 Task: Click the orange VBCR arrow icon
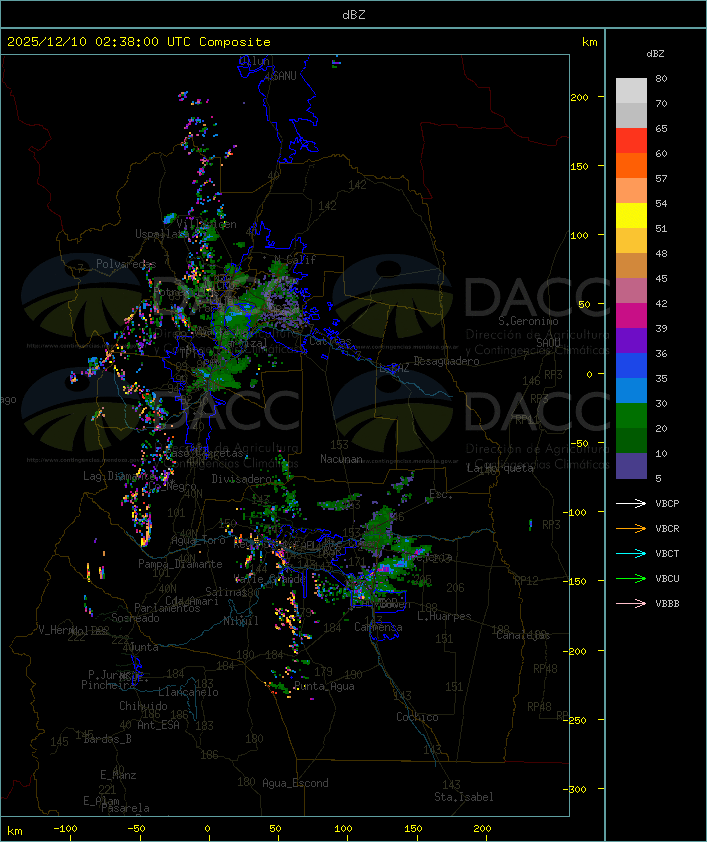(x=631, y=528)
